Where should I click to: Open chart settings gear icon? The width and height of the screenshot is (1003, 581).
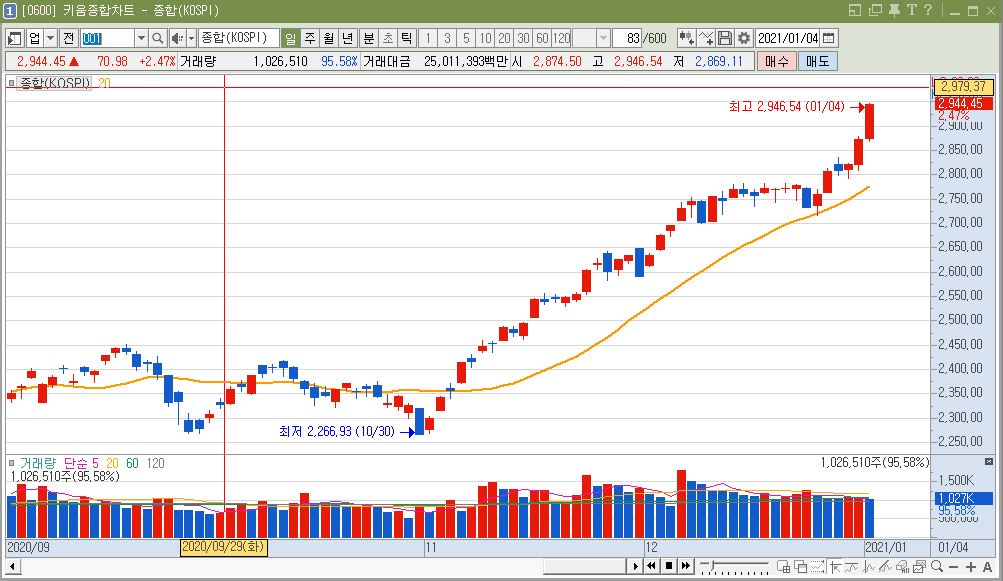(x=743, y=38)
